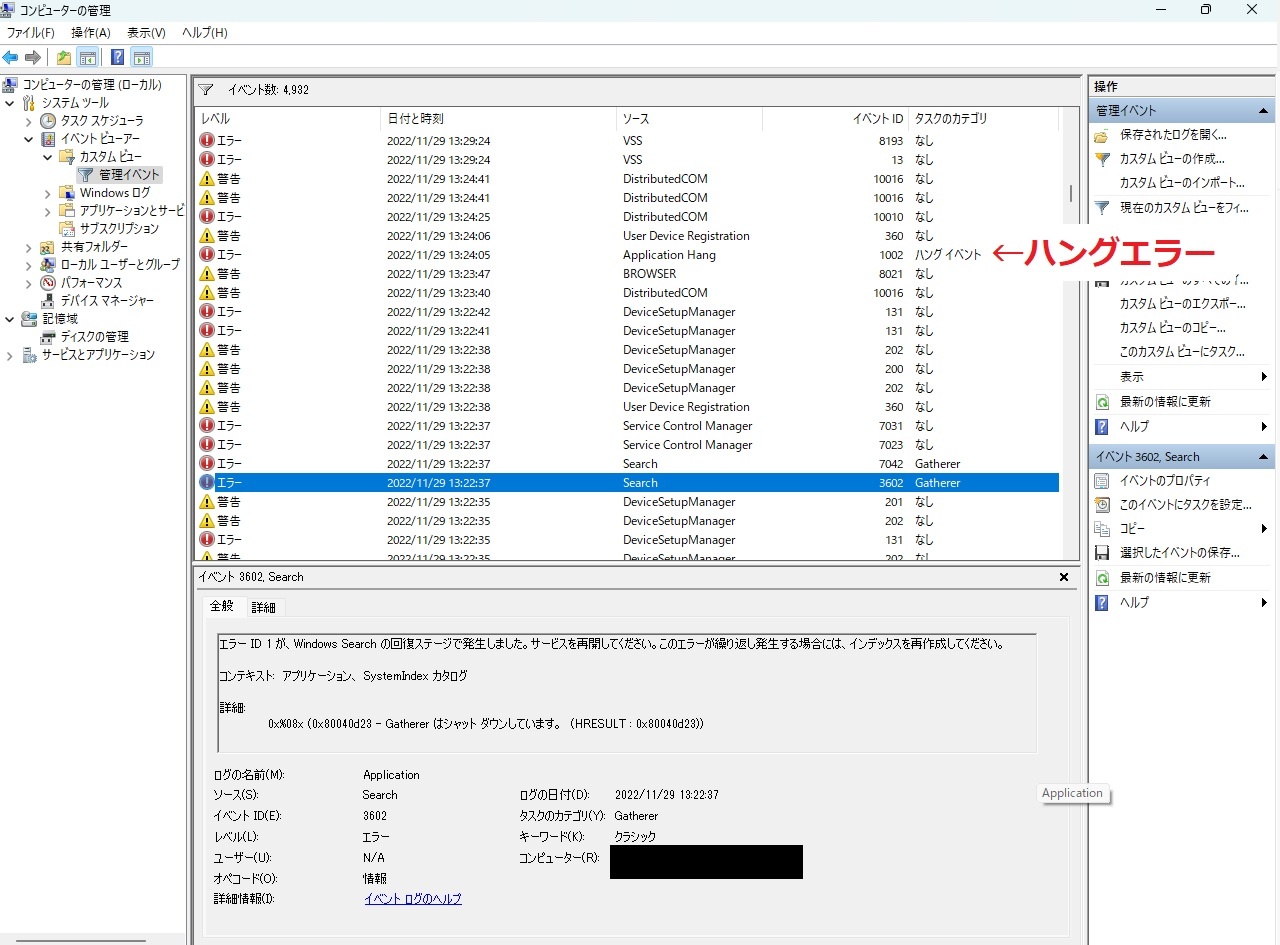
Task: Switch to the 全般 tab
Action: (222, 606)
